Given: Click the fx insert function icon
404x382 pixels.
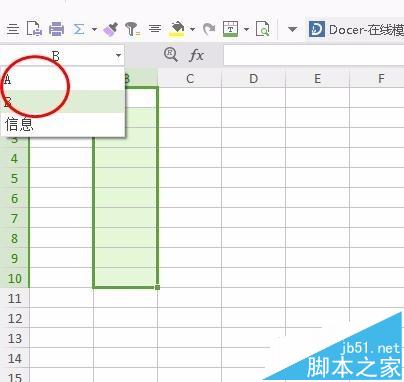Looking at the screenshot, I should (x=196, y=55).
